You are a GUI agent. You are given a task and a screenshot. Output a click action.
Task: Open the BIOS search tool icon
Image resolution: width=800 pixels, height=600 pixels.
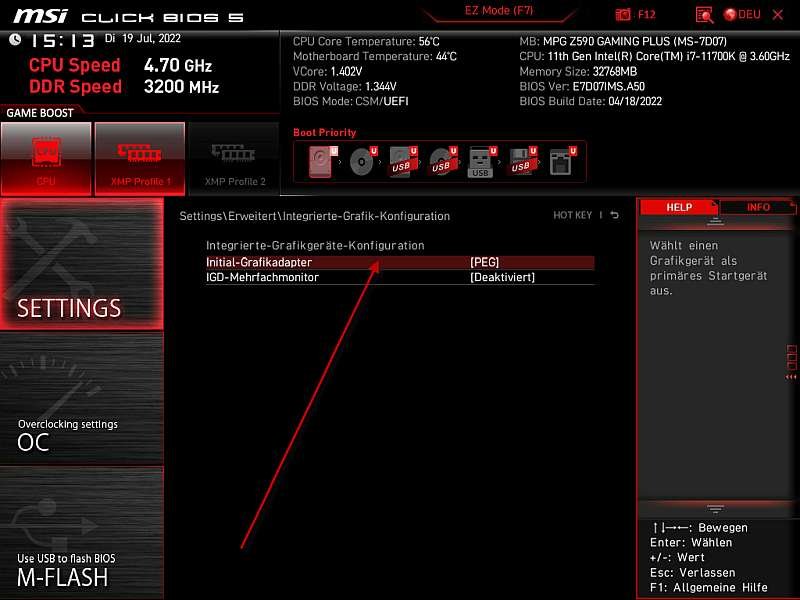coord(704,15)
